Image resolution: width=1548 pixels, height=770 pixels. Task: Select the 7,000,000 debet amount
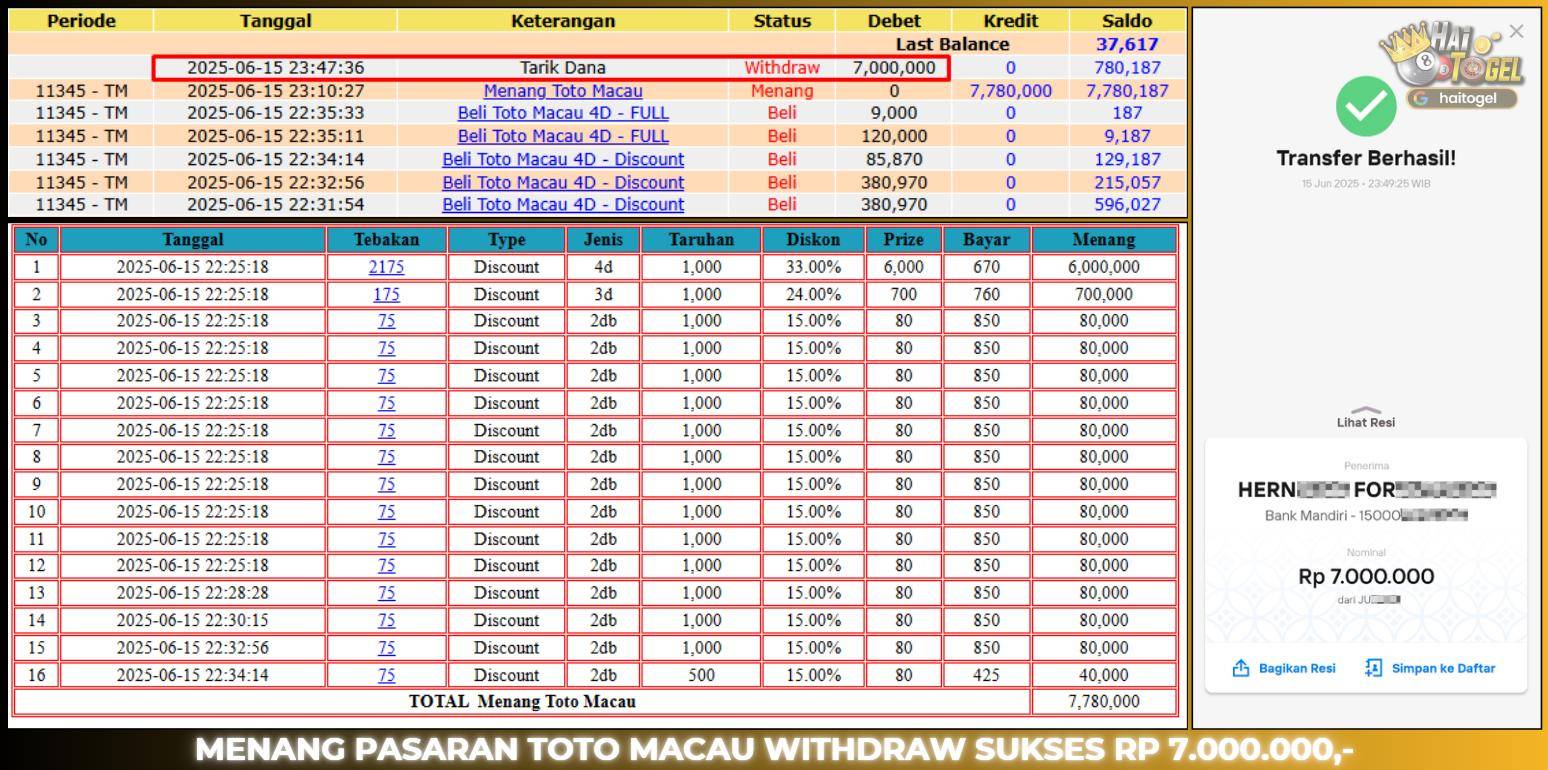coord(894,68)
